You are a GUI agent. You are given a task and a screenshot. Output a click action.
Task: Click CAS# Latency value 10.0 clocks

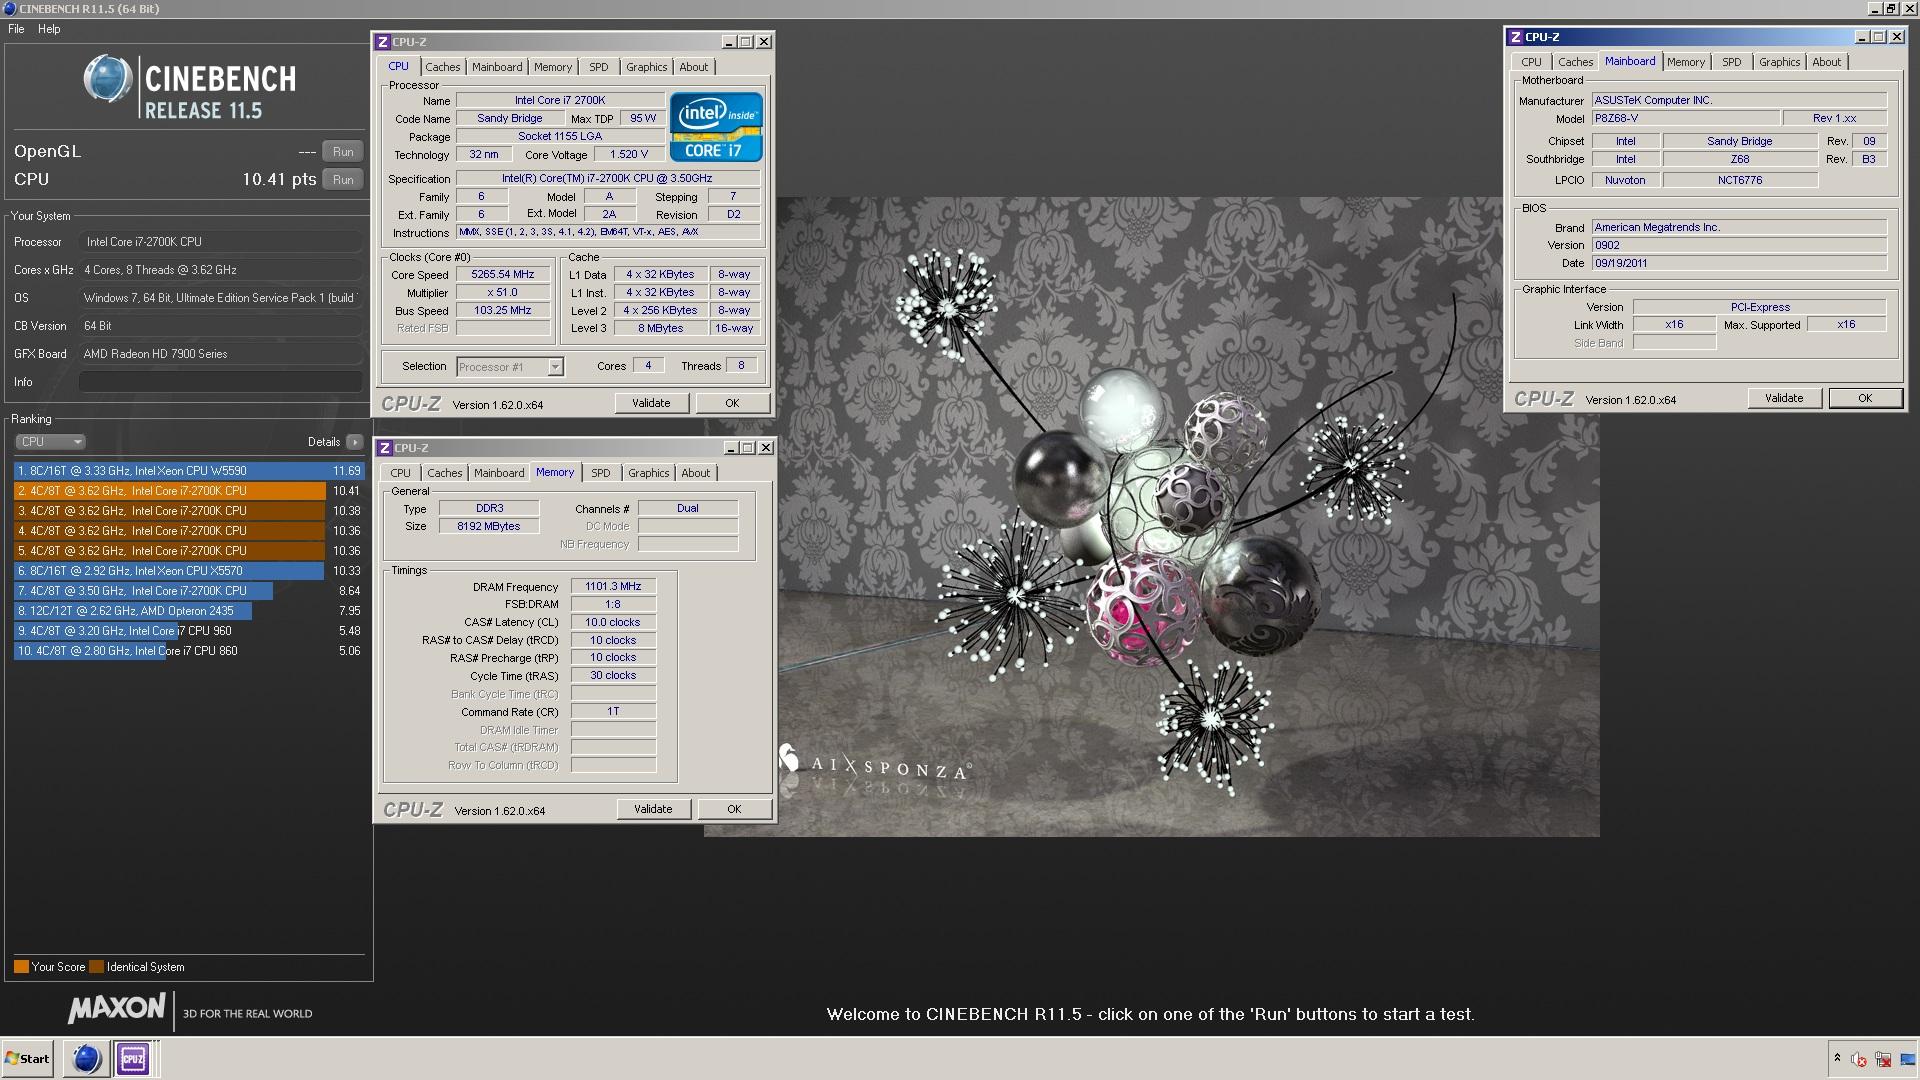pyautogui.click(x=613, y=622)
